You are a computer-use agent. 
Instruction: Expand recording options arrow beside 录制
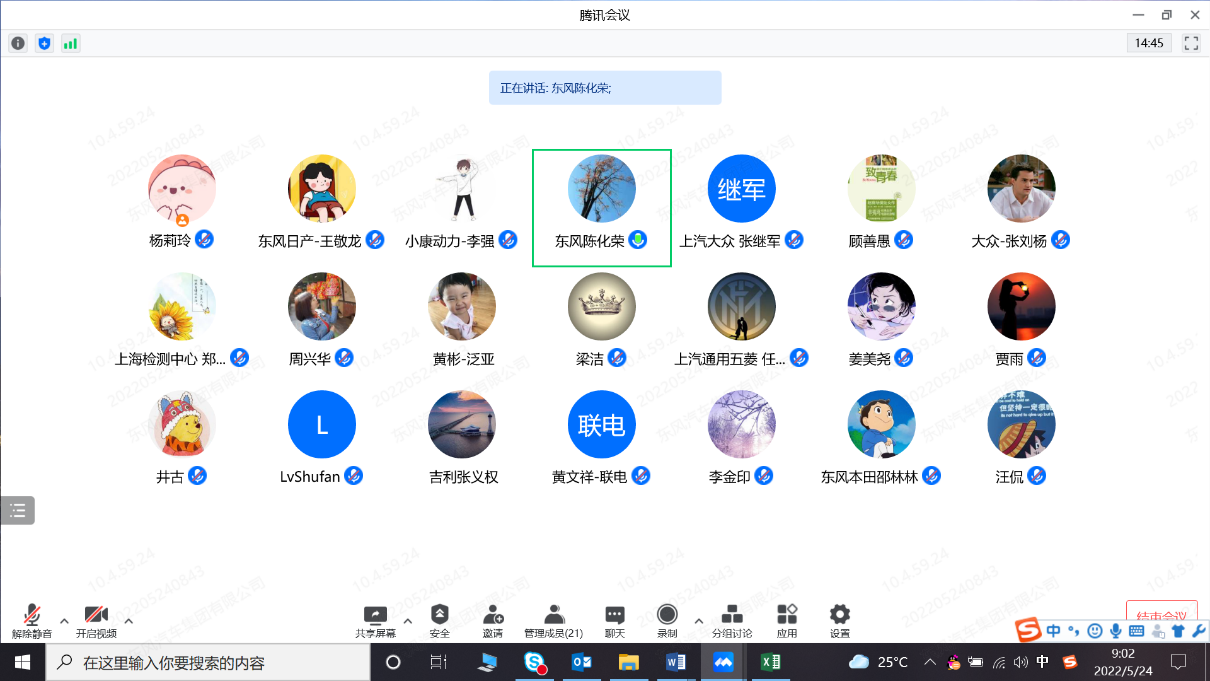(698, 621)
